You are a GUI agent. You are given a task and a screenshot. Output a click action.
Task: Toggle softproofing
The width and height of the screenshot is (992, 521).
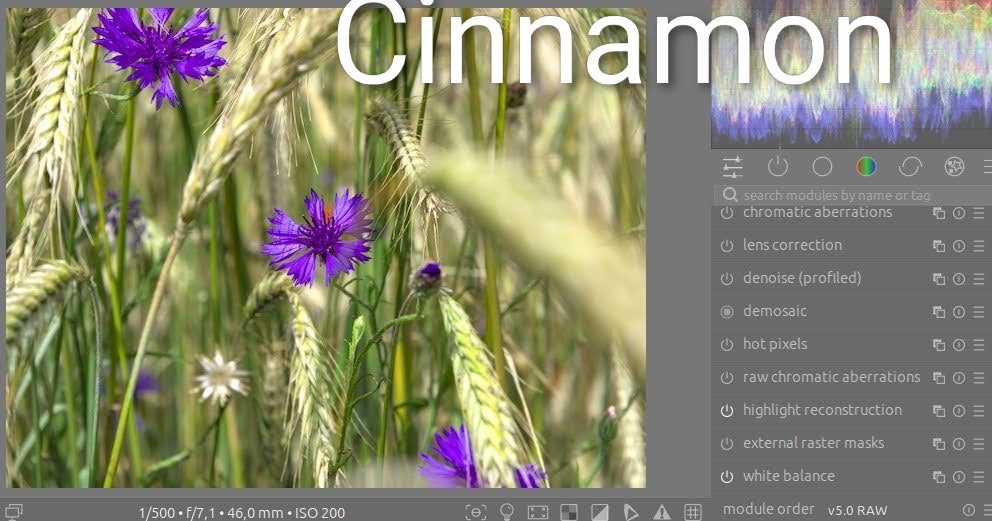point(631,512)
